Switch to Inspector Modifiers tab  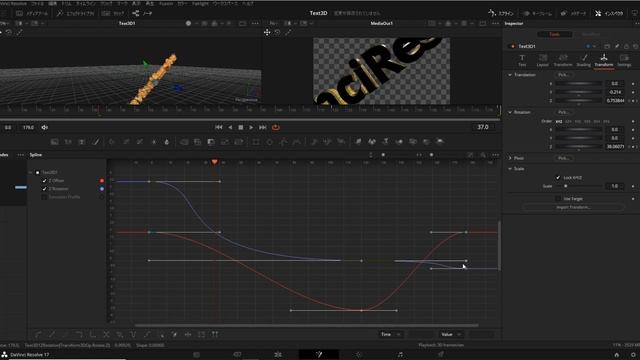(590, 34)
